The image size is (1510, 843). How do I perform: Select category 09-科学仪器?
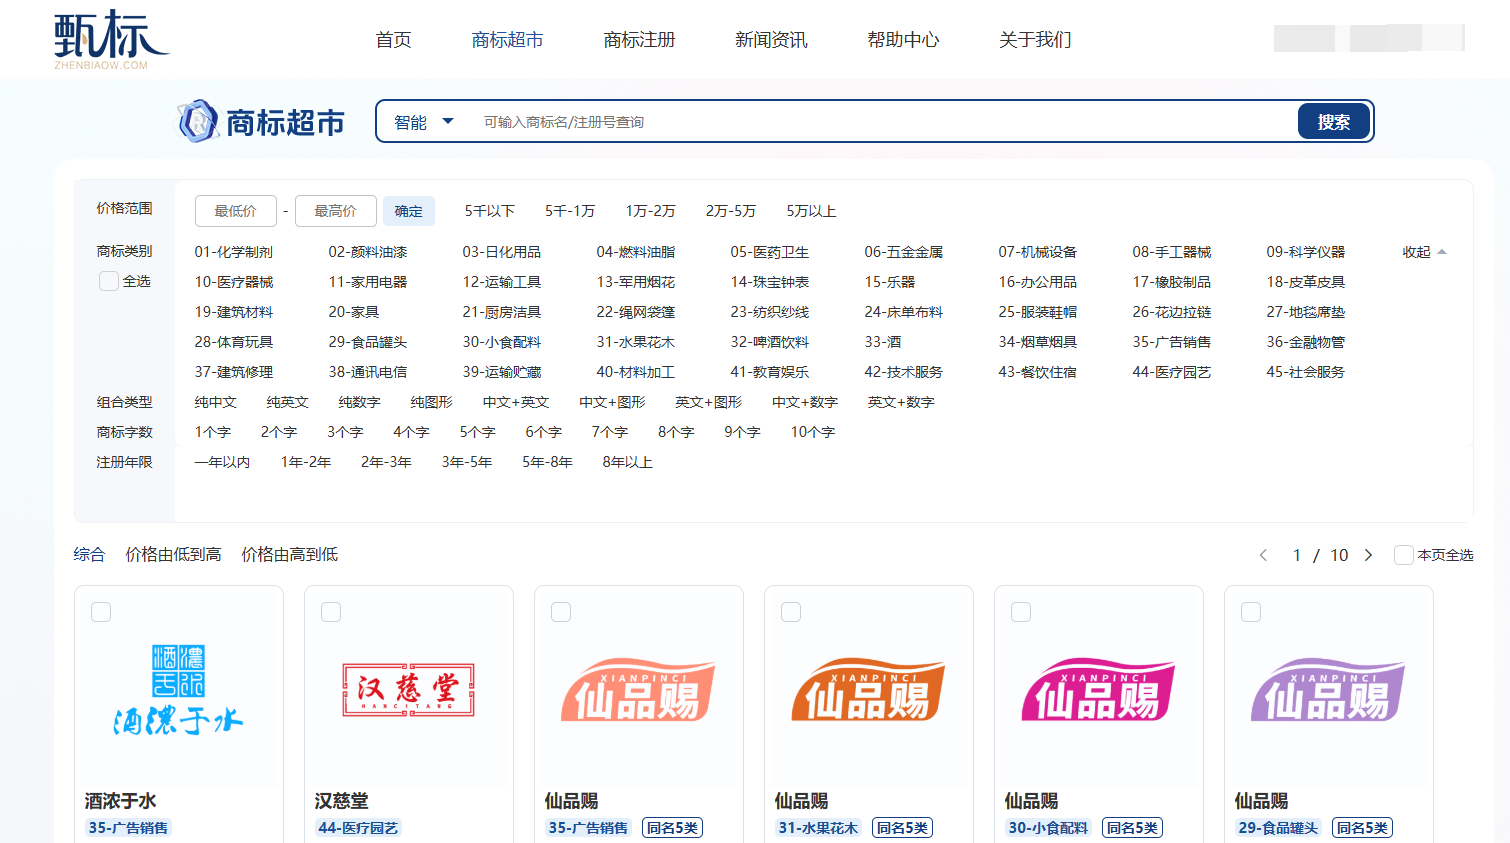(1306, 252)
